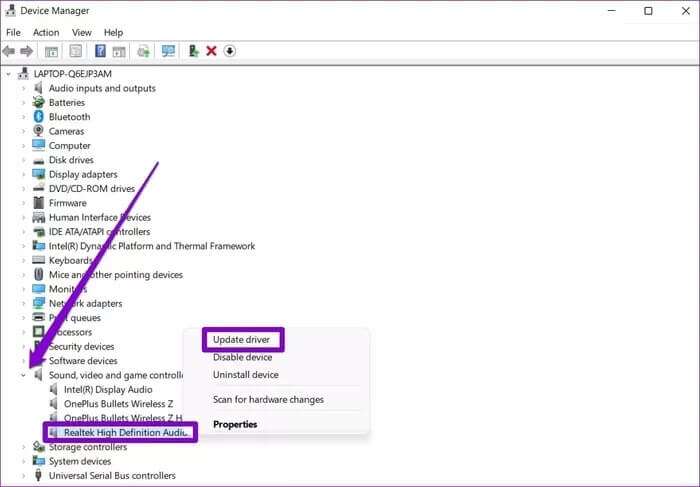Collapse the Sound, video and game controllers node
Viewport: 700px width, 487px height.
pos(23,375)
